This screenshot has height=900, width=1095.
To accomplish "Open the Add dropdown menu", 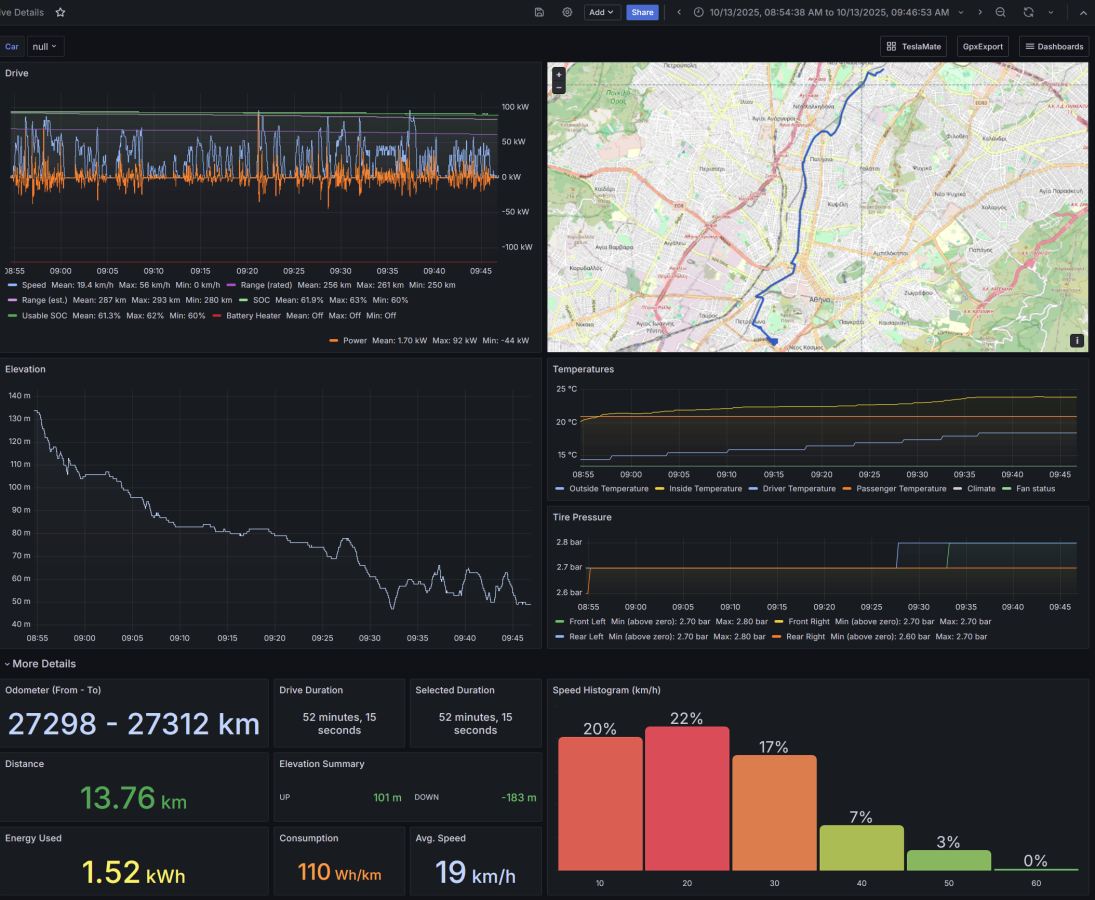I will [x=602, y=12].
